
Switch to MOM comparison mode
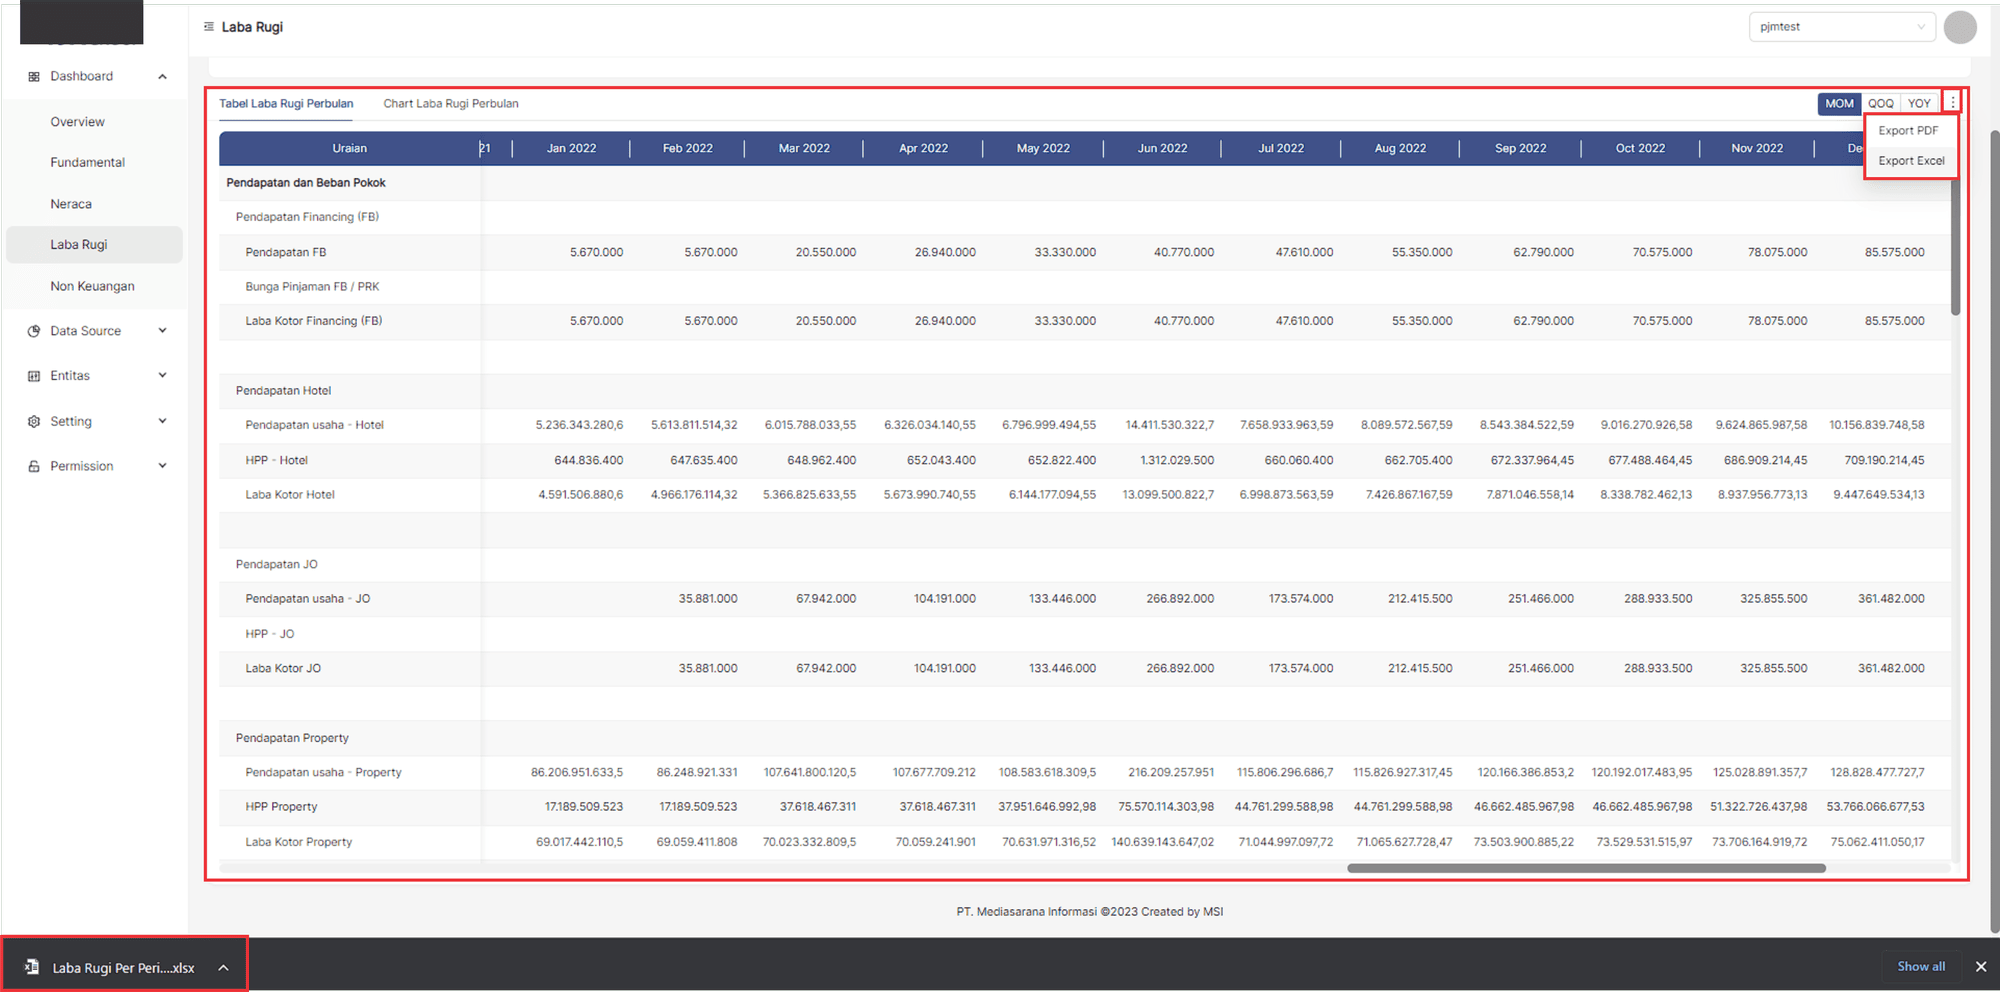[1839, 104]
